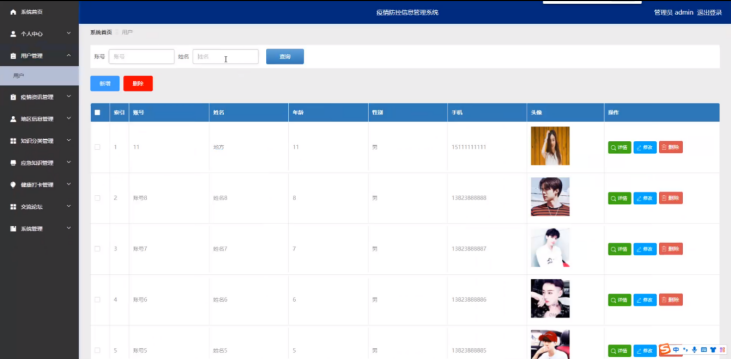This screenshot has width=732, height=360.
Task: Click 删除 for the 账号7 row
Action: pos(670,249)
